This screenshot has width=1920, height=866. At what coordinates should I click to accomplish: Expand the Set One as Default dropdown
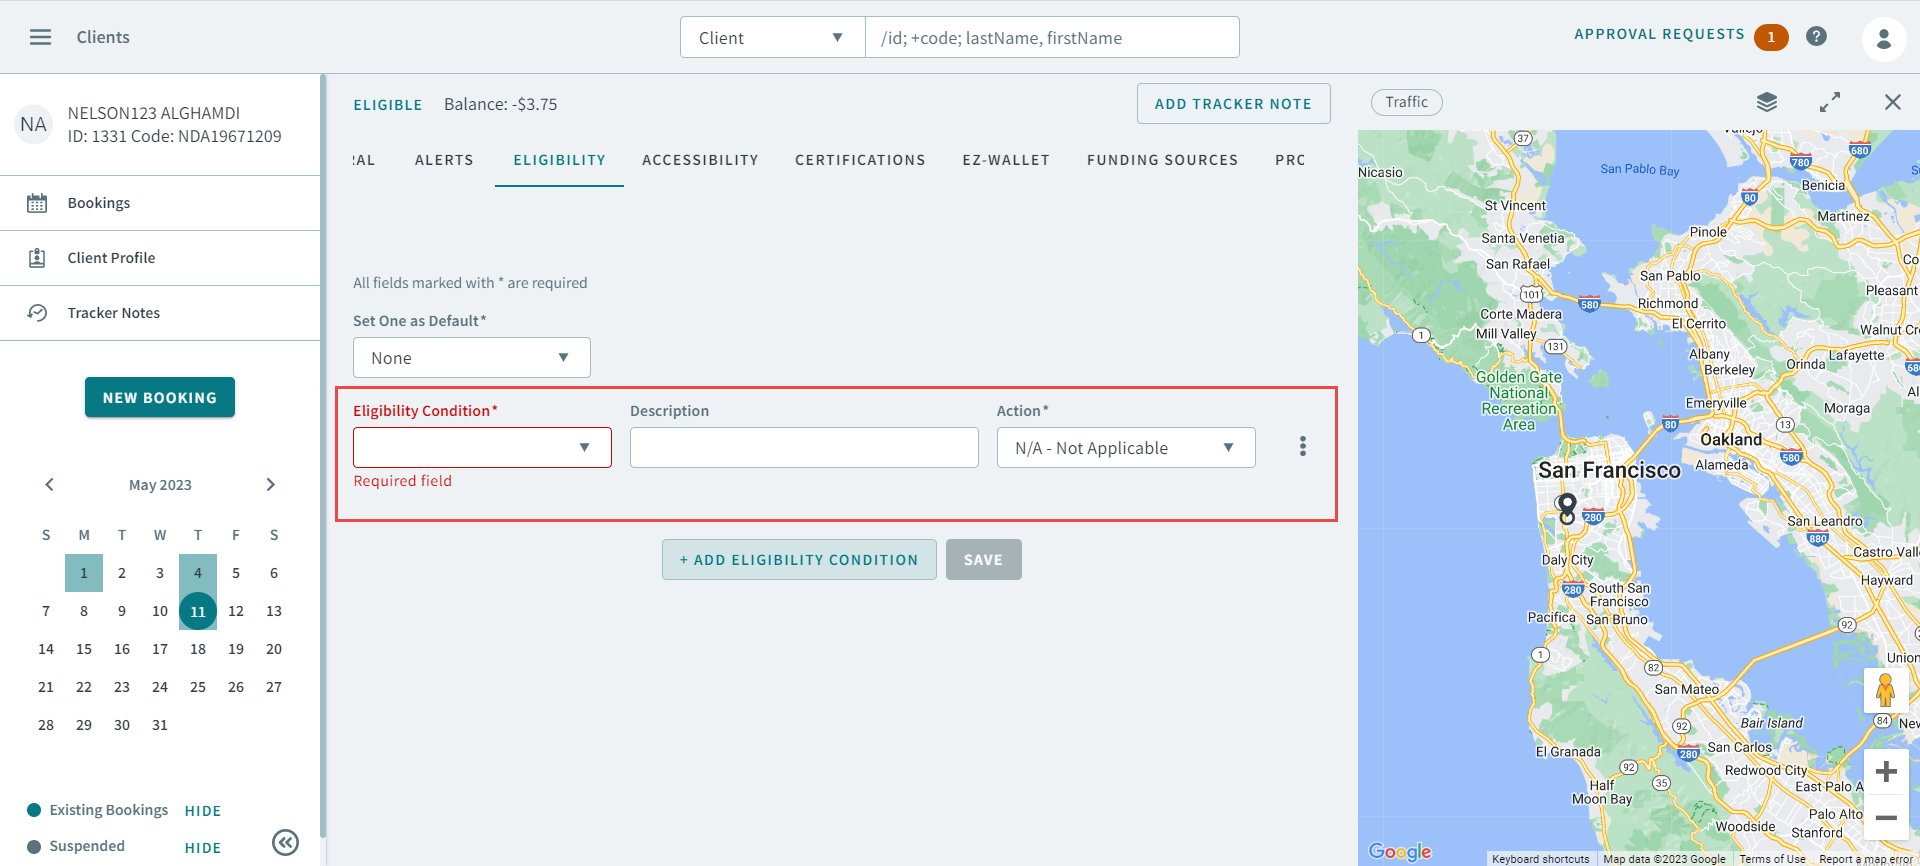pos(471,358)
